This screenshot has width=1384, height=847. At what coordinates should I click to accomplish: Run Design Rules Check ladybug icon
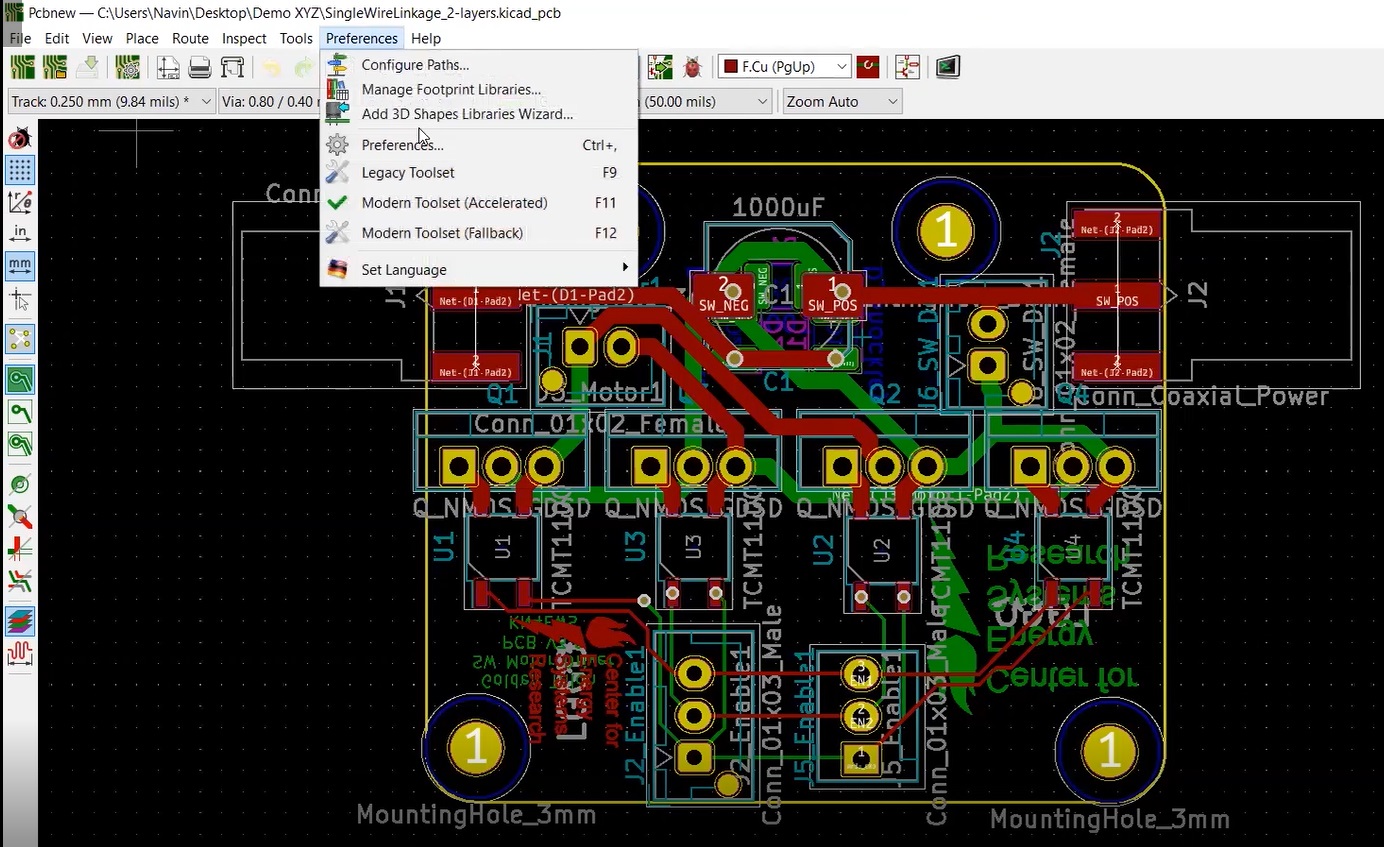click(692, 67)
